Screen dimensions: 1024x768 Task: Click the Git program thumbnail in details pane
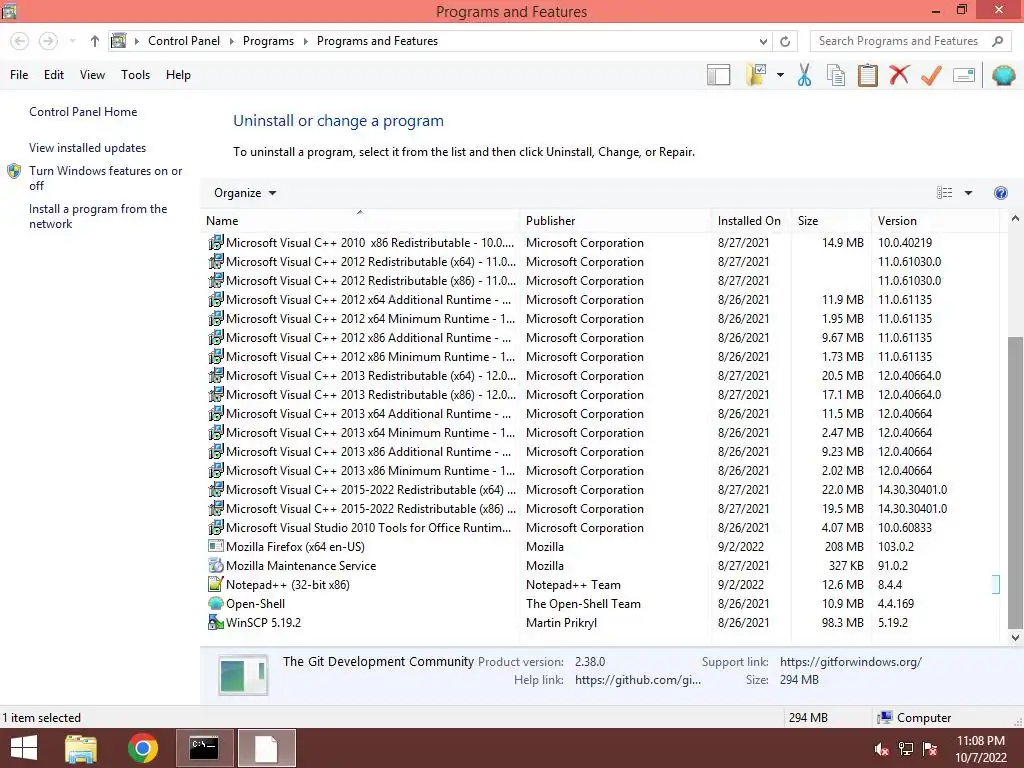coord(243,675)
